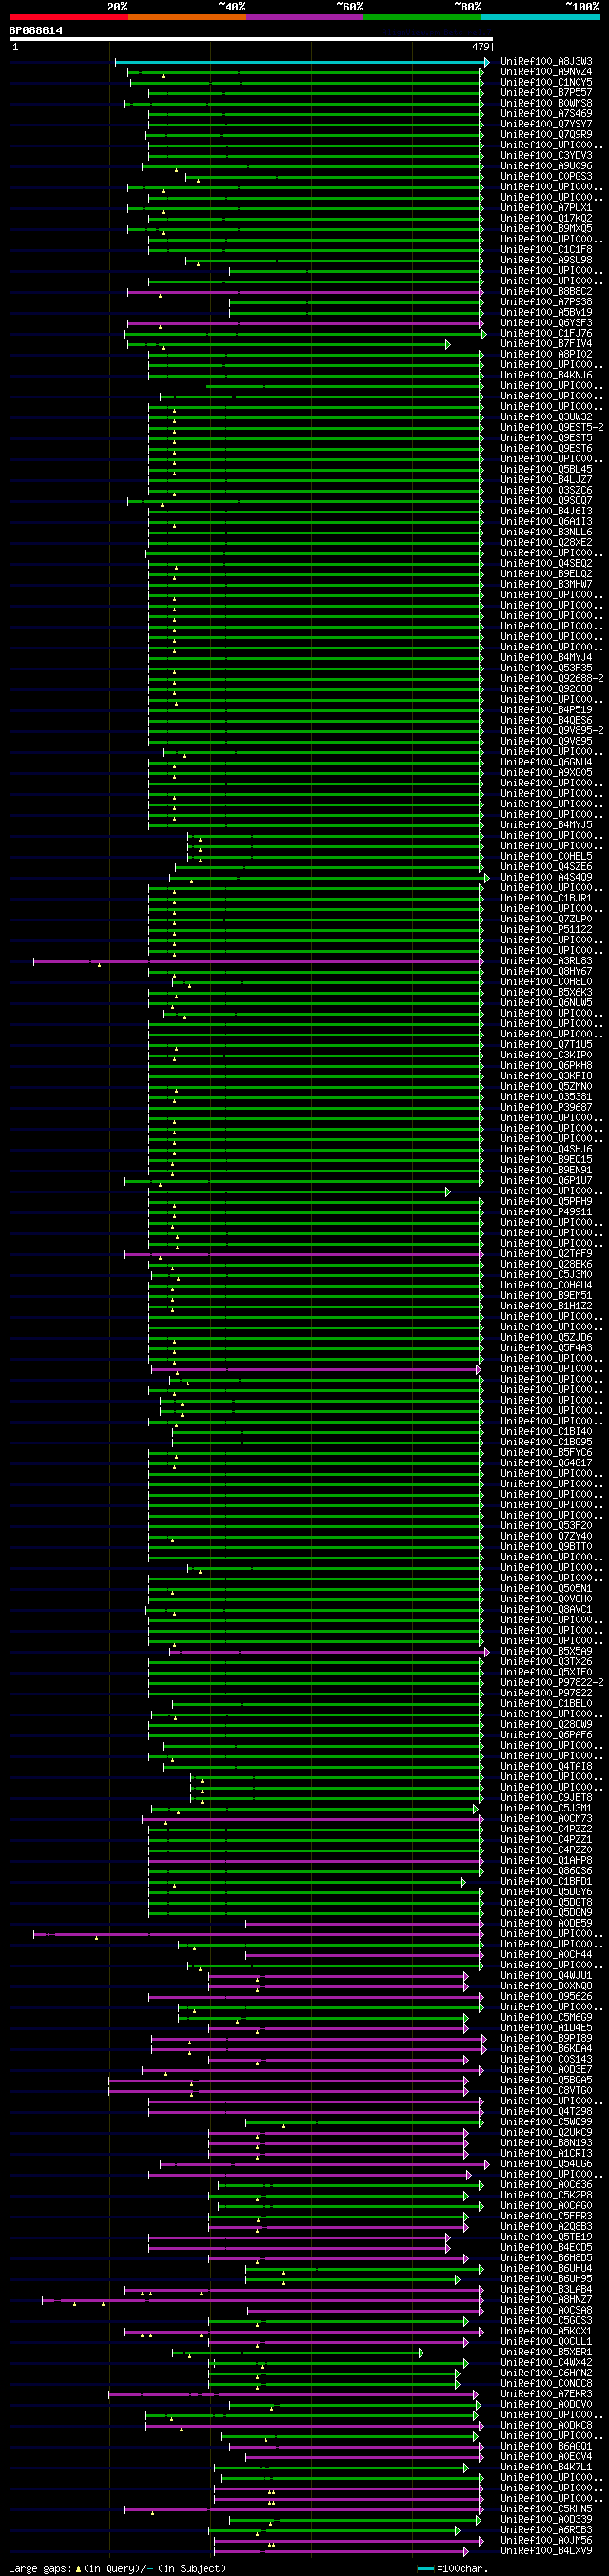The image size is (609, 2576).
Task: Select the UniRef100_C3YDV3 entry
Action: click(546, 156)
